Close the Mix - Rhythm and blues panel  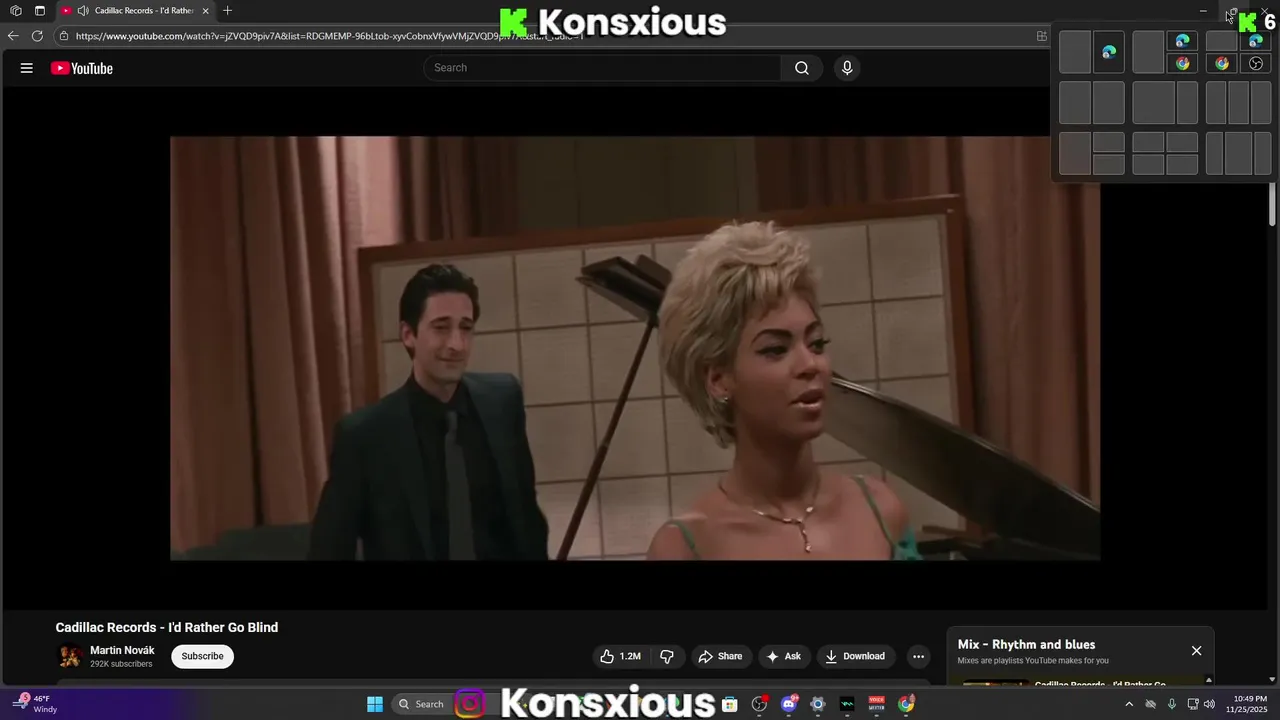coord(1196,651)
